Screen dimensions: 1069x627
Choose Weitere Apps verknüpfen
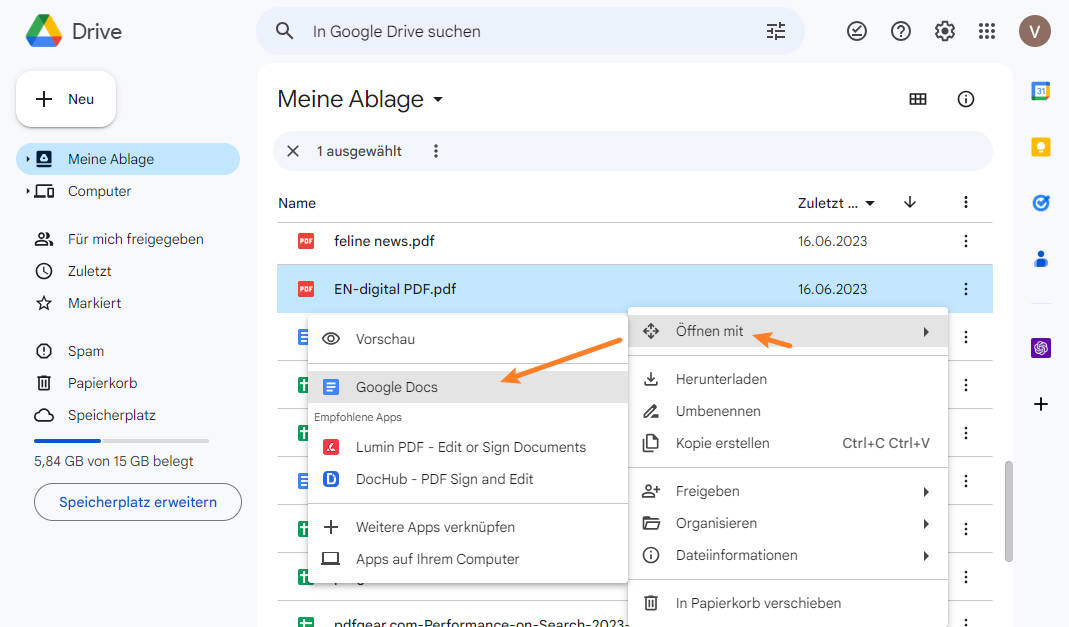468,527
